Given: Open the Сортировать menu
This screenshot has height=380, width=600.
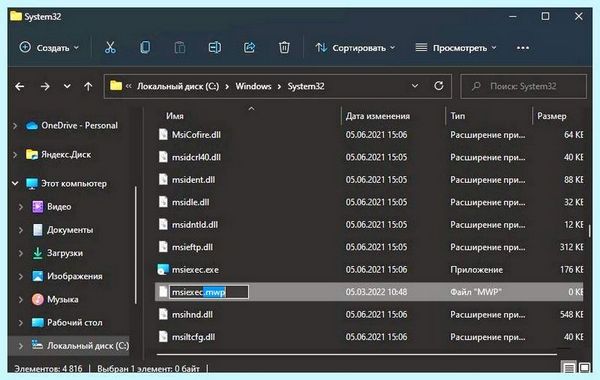Looking at the screenshot, I should pyautogui.click(x=355, y=48).
